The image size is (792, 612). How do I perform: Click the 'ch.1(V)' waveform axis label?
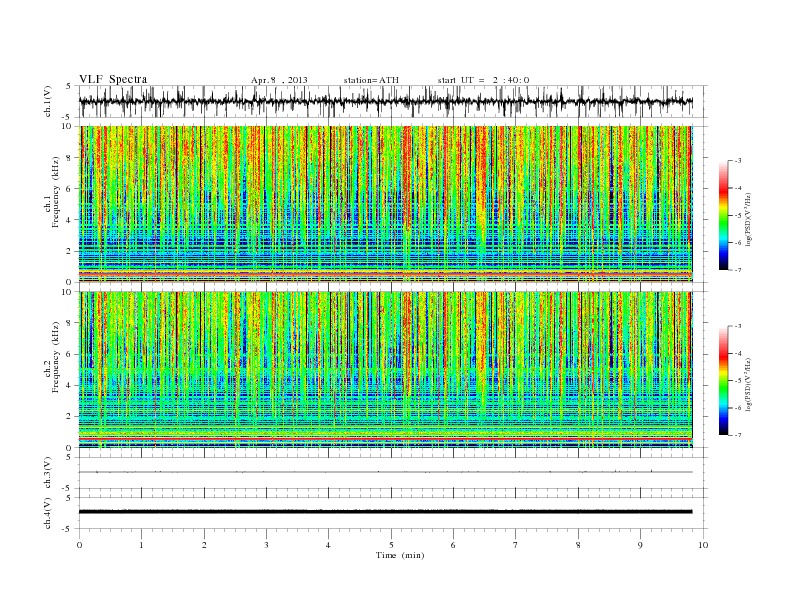[x=48, y=102]
